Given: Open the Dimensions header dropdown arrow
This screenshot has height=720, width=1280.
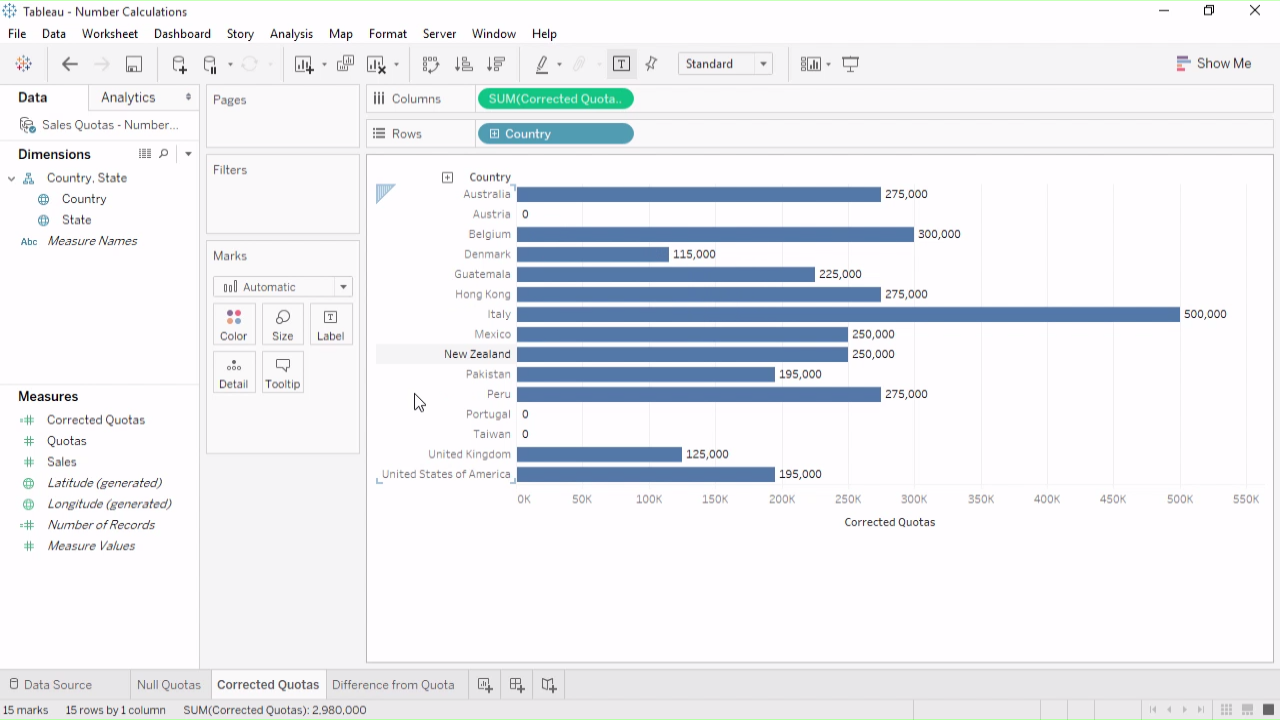Looking at the screenshot, I should [188, 154].
